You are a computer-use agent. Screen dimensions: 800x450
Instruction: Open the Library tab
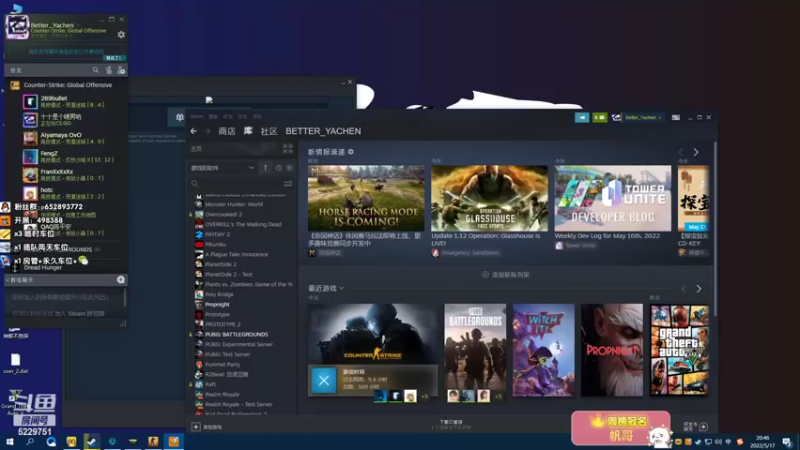tap(248, 131)
